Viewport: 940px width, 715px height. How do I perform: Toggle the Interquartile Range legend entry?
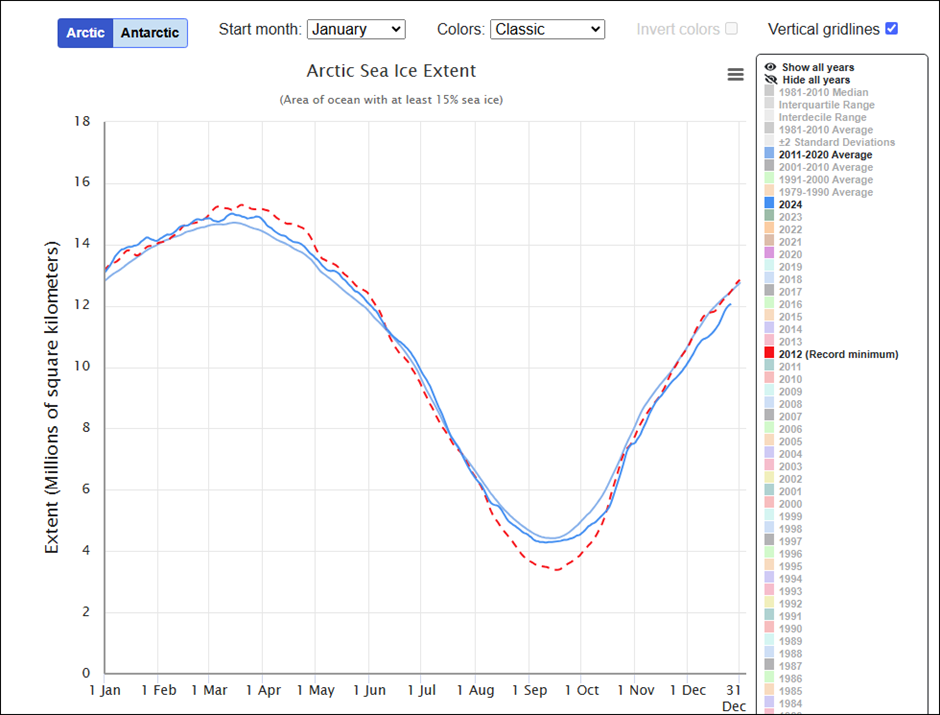point(826,105)
